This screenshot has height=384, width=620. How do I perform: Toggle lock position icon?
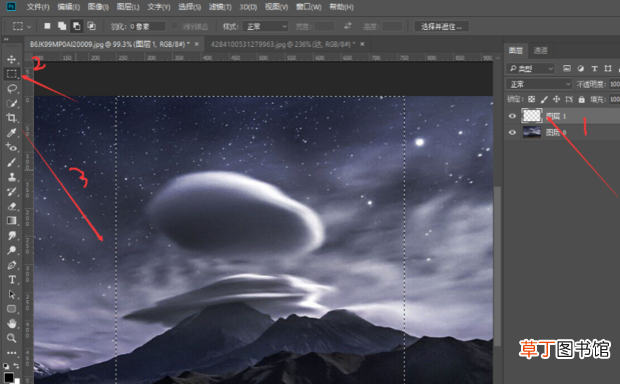(556, 99)
